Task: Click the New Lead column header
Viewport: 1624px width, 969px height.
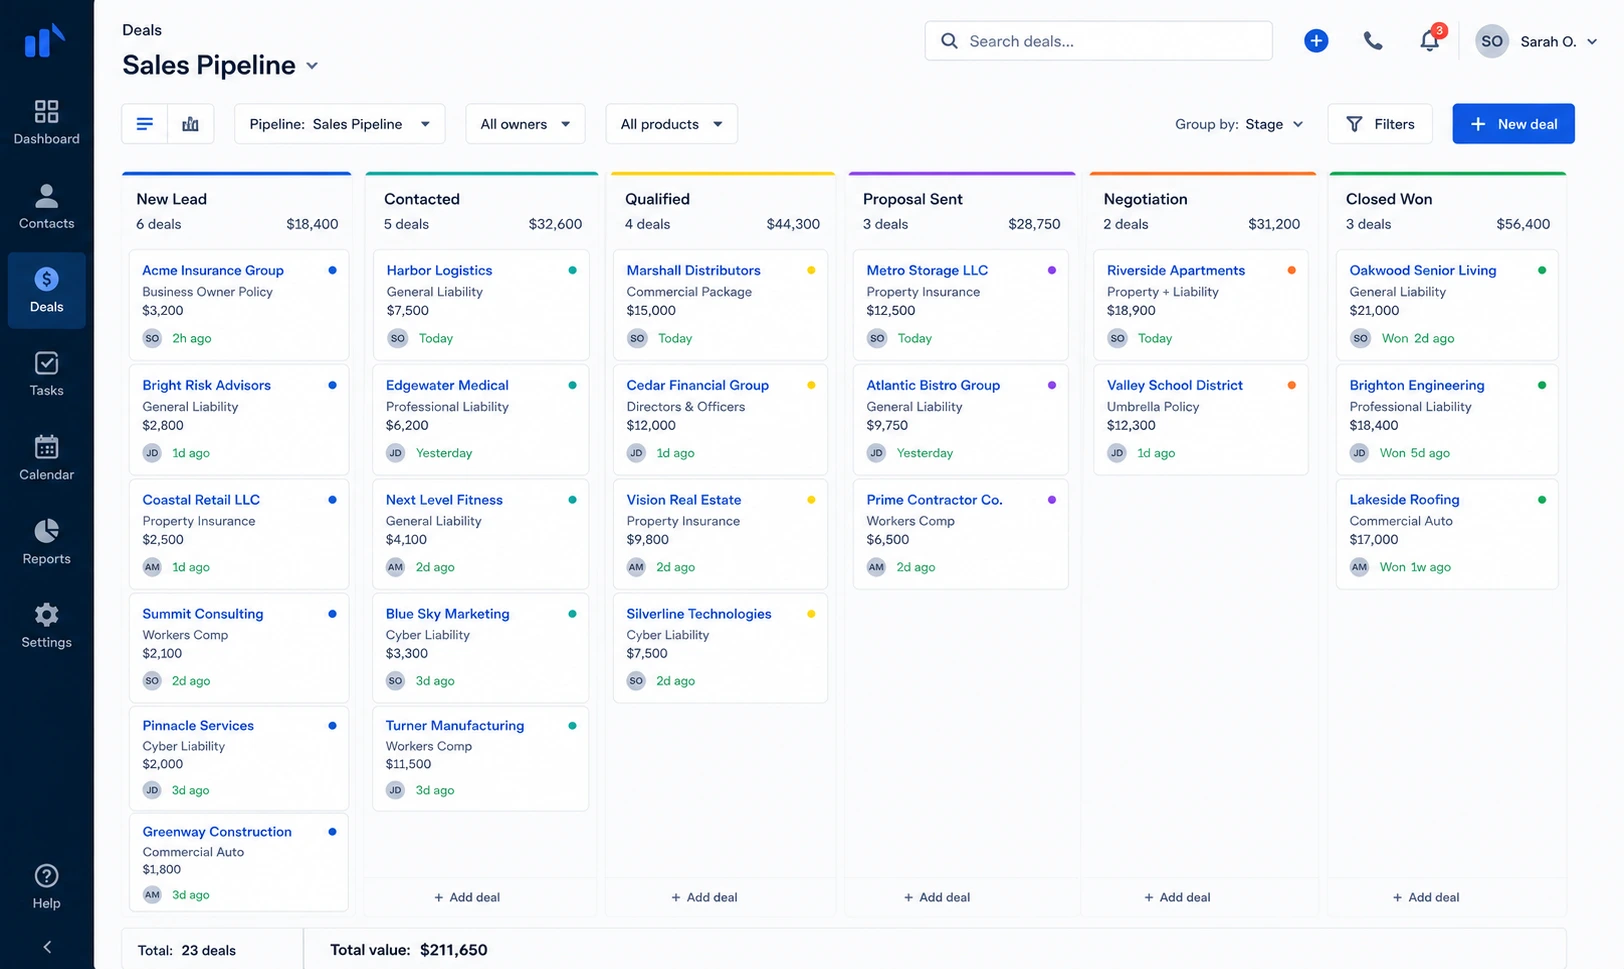Action: pos(172,199)
